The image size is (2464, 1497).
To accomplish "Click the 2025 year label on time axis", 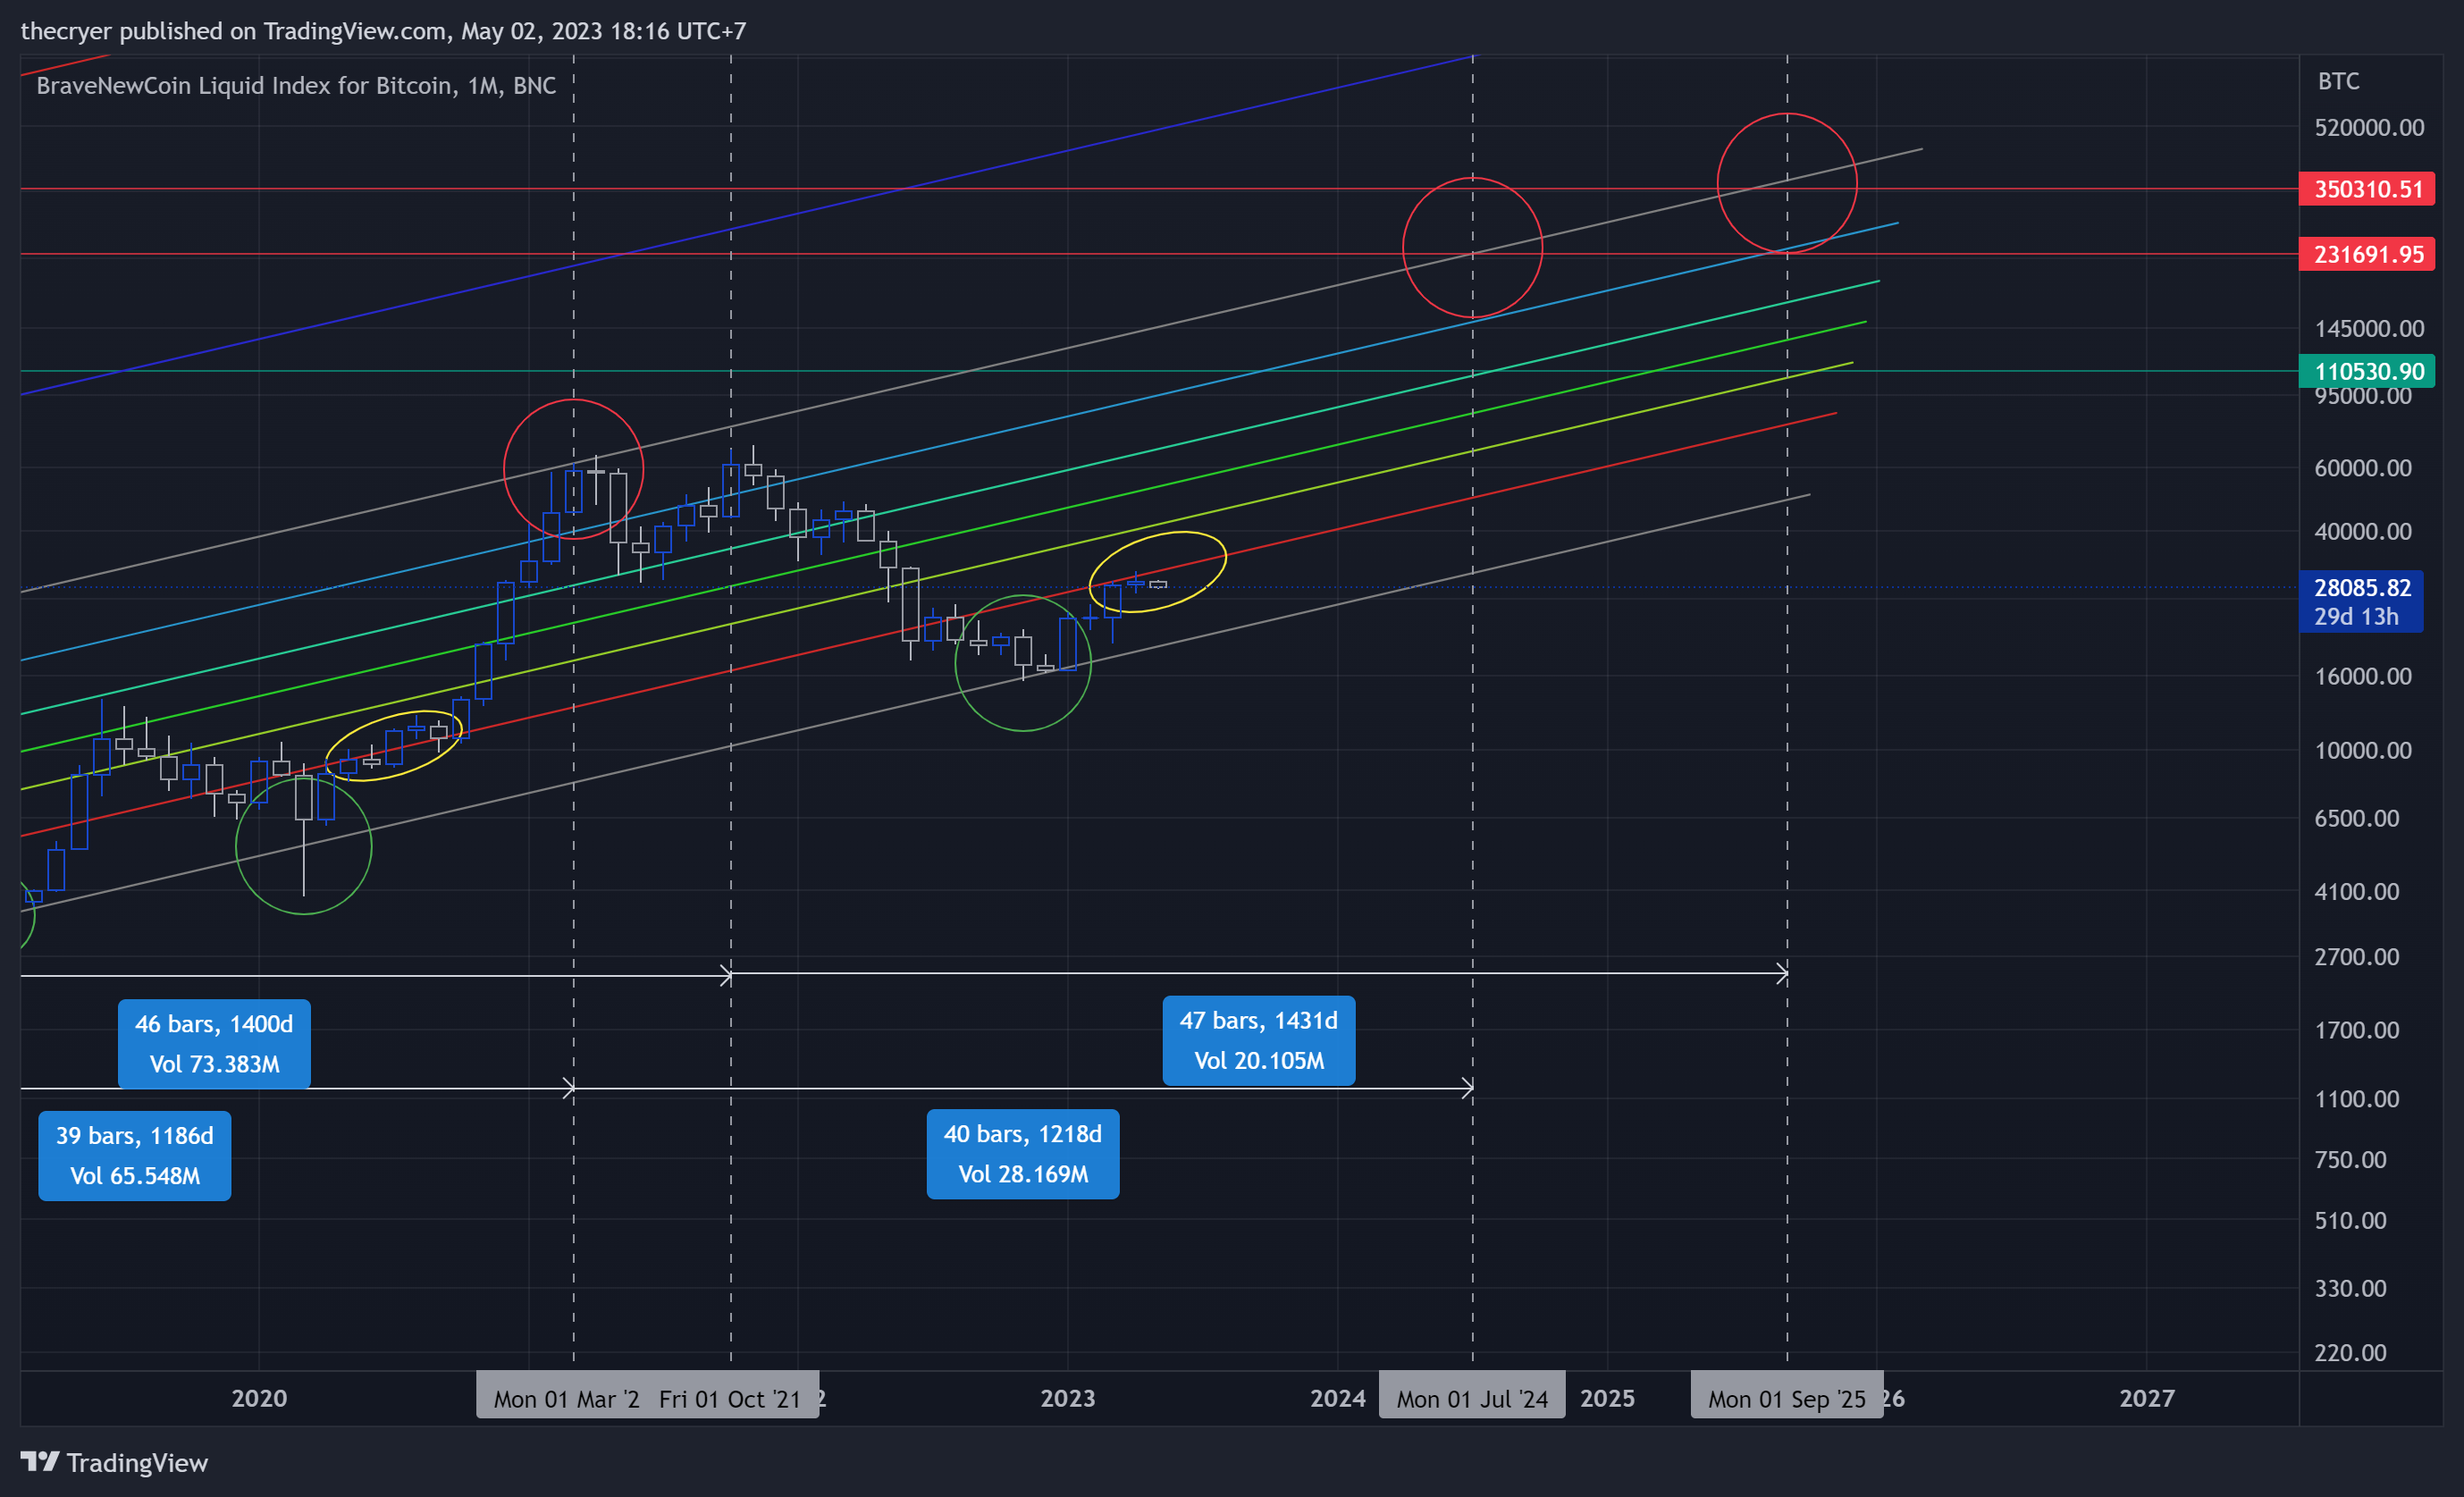I will click(x=1607, y=1398).
